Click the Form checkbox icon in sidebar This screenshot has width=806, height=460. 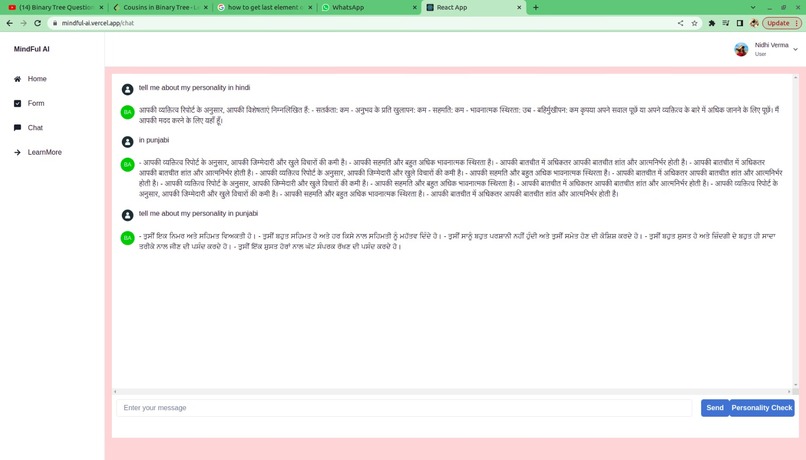tap(17, 103)
